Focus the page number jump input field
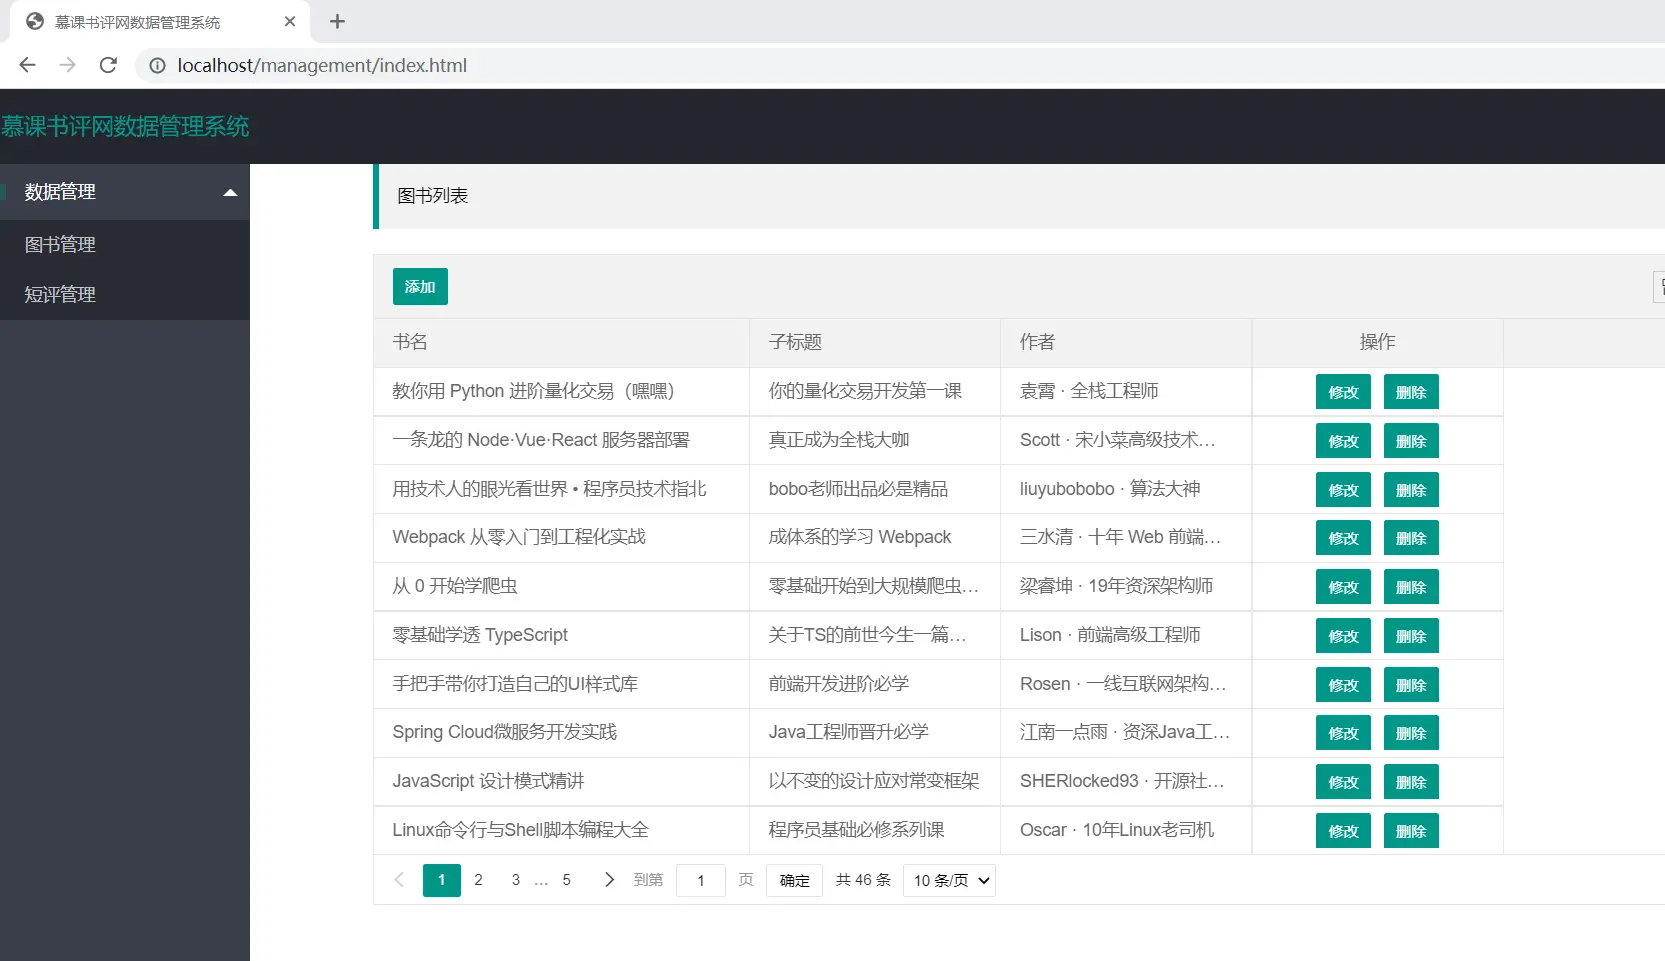This screenshot has width=1665, height=961. [x=701, y=880]
